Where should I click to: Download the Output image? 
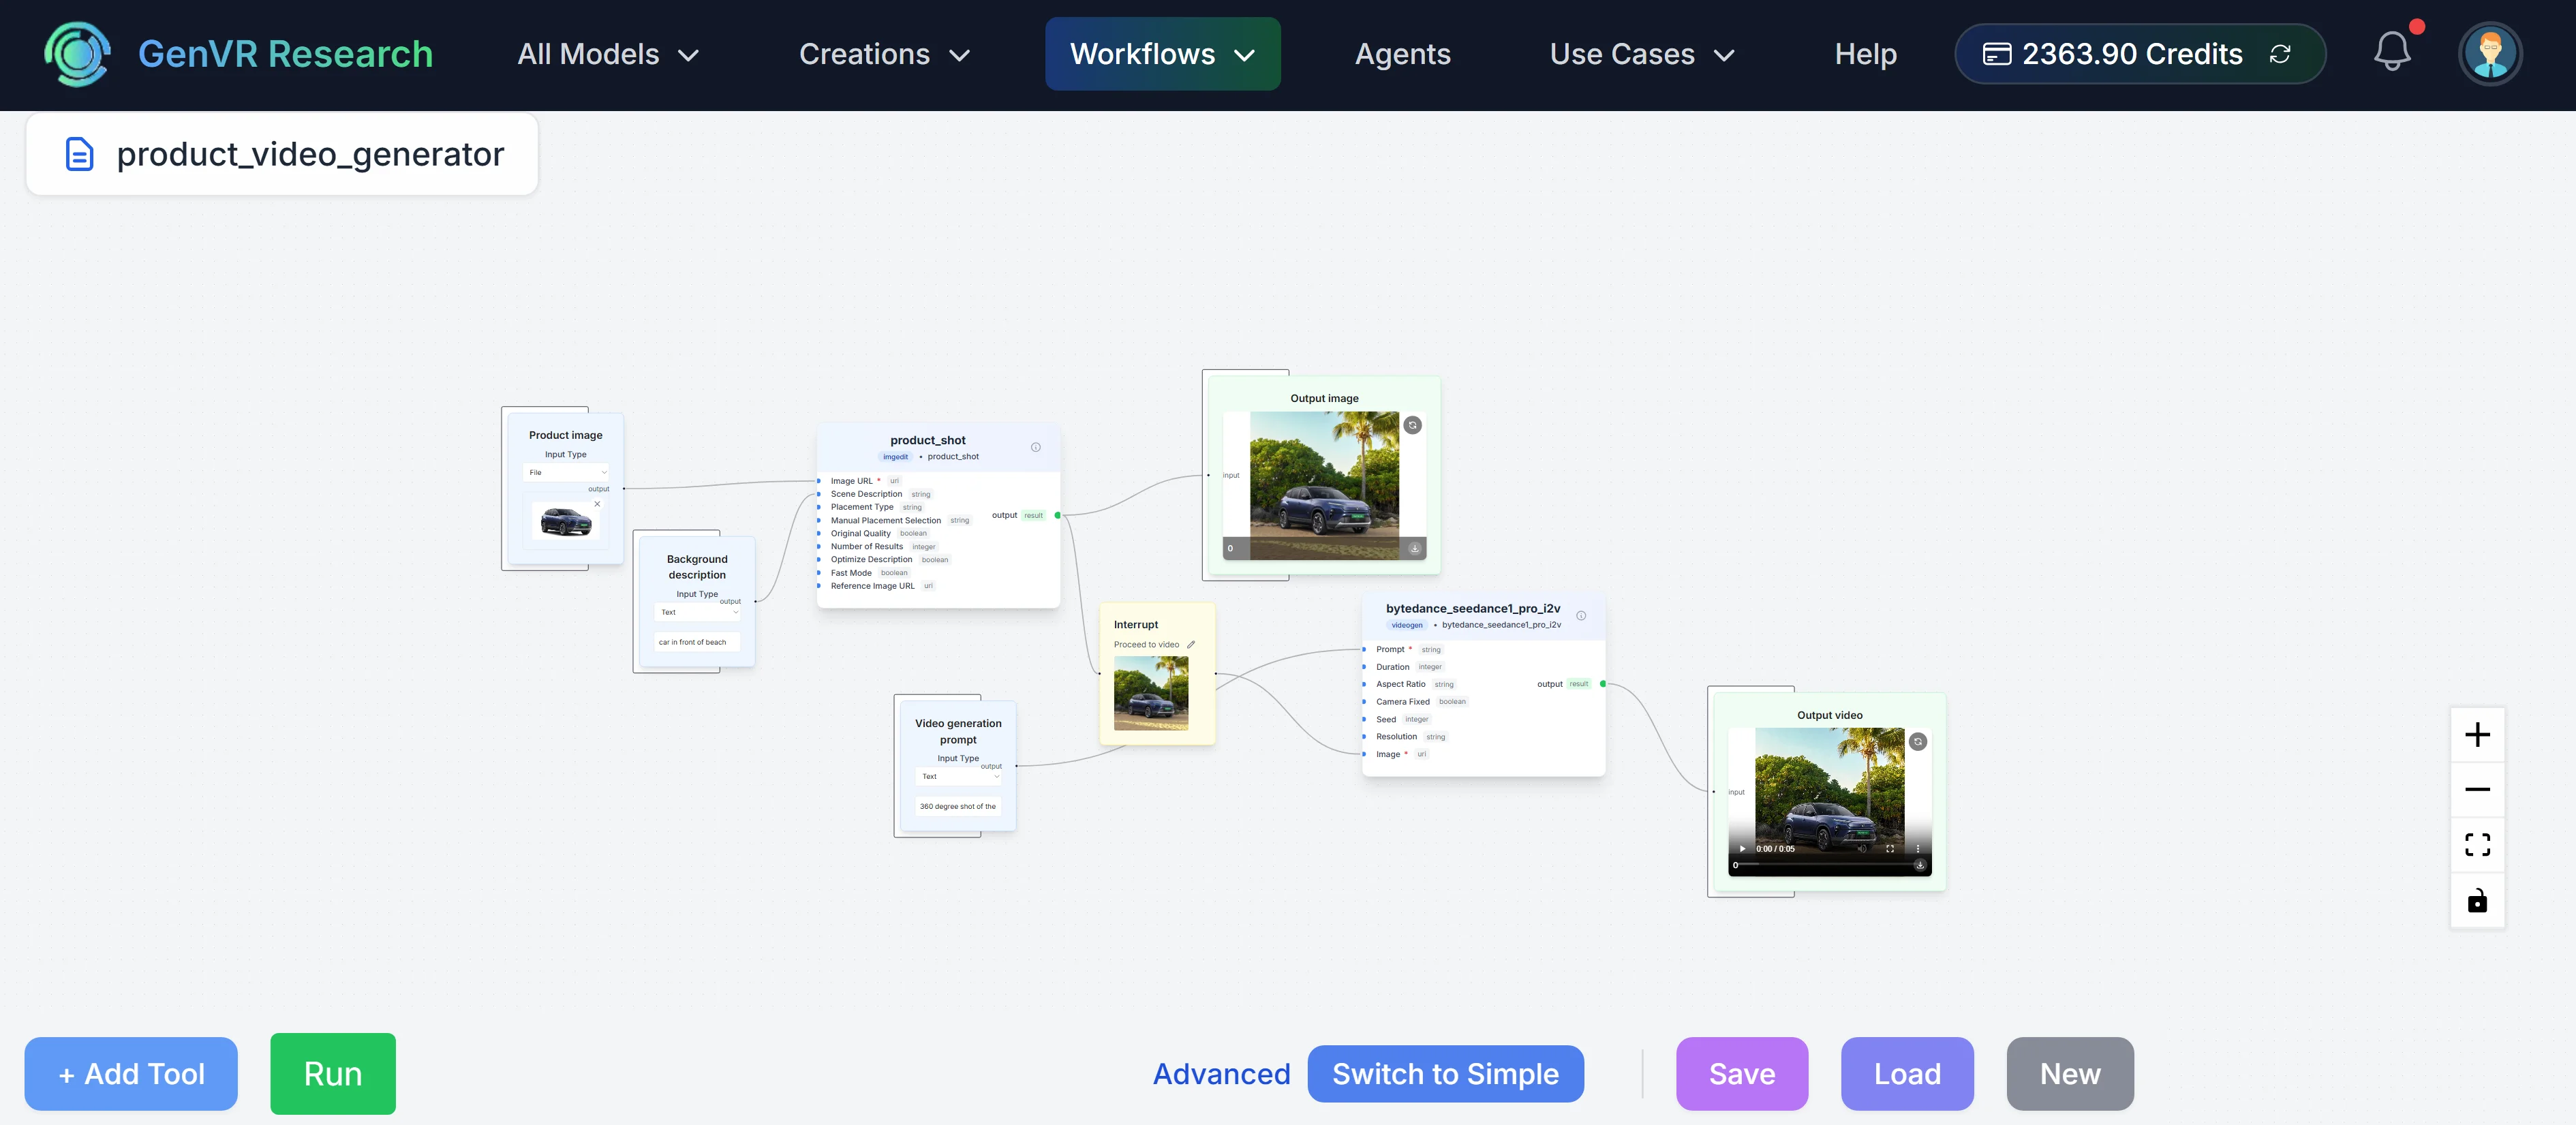tap(1415, 549)
